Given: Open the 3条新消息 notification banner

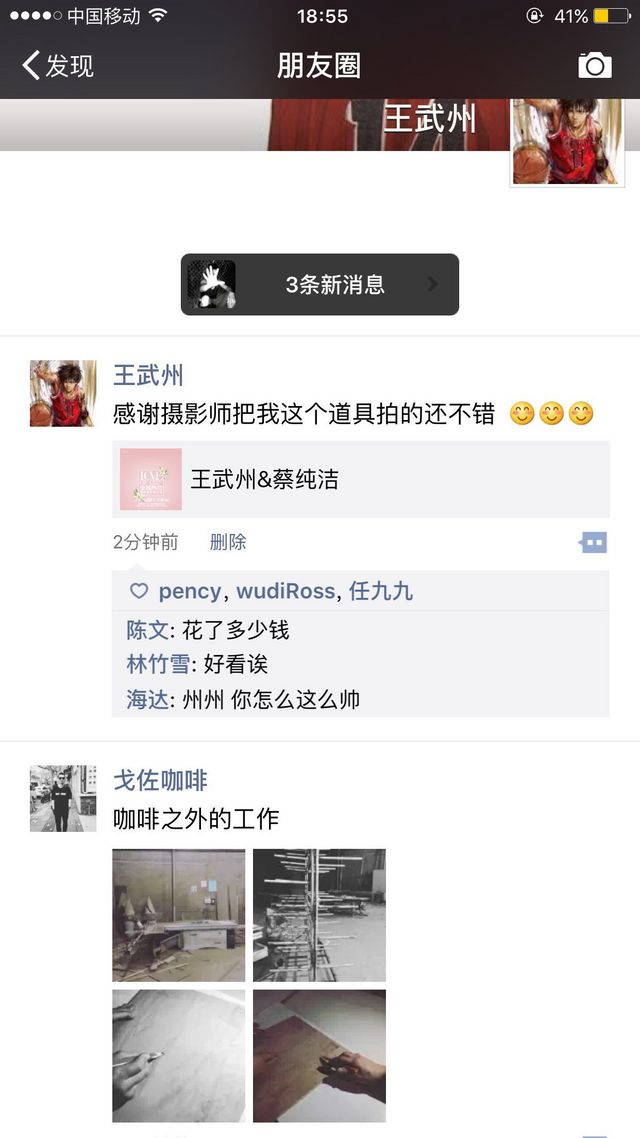Looking at the screenshot, I should pyautogui.click(x=320, y=284).
